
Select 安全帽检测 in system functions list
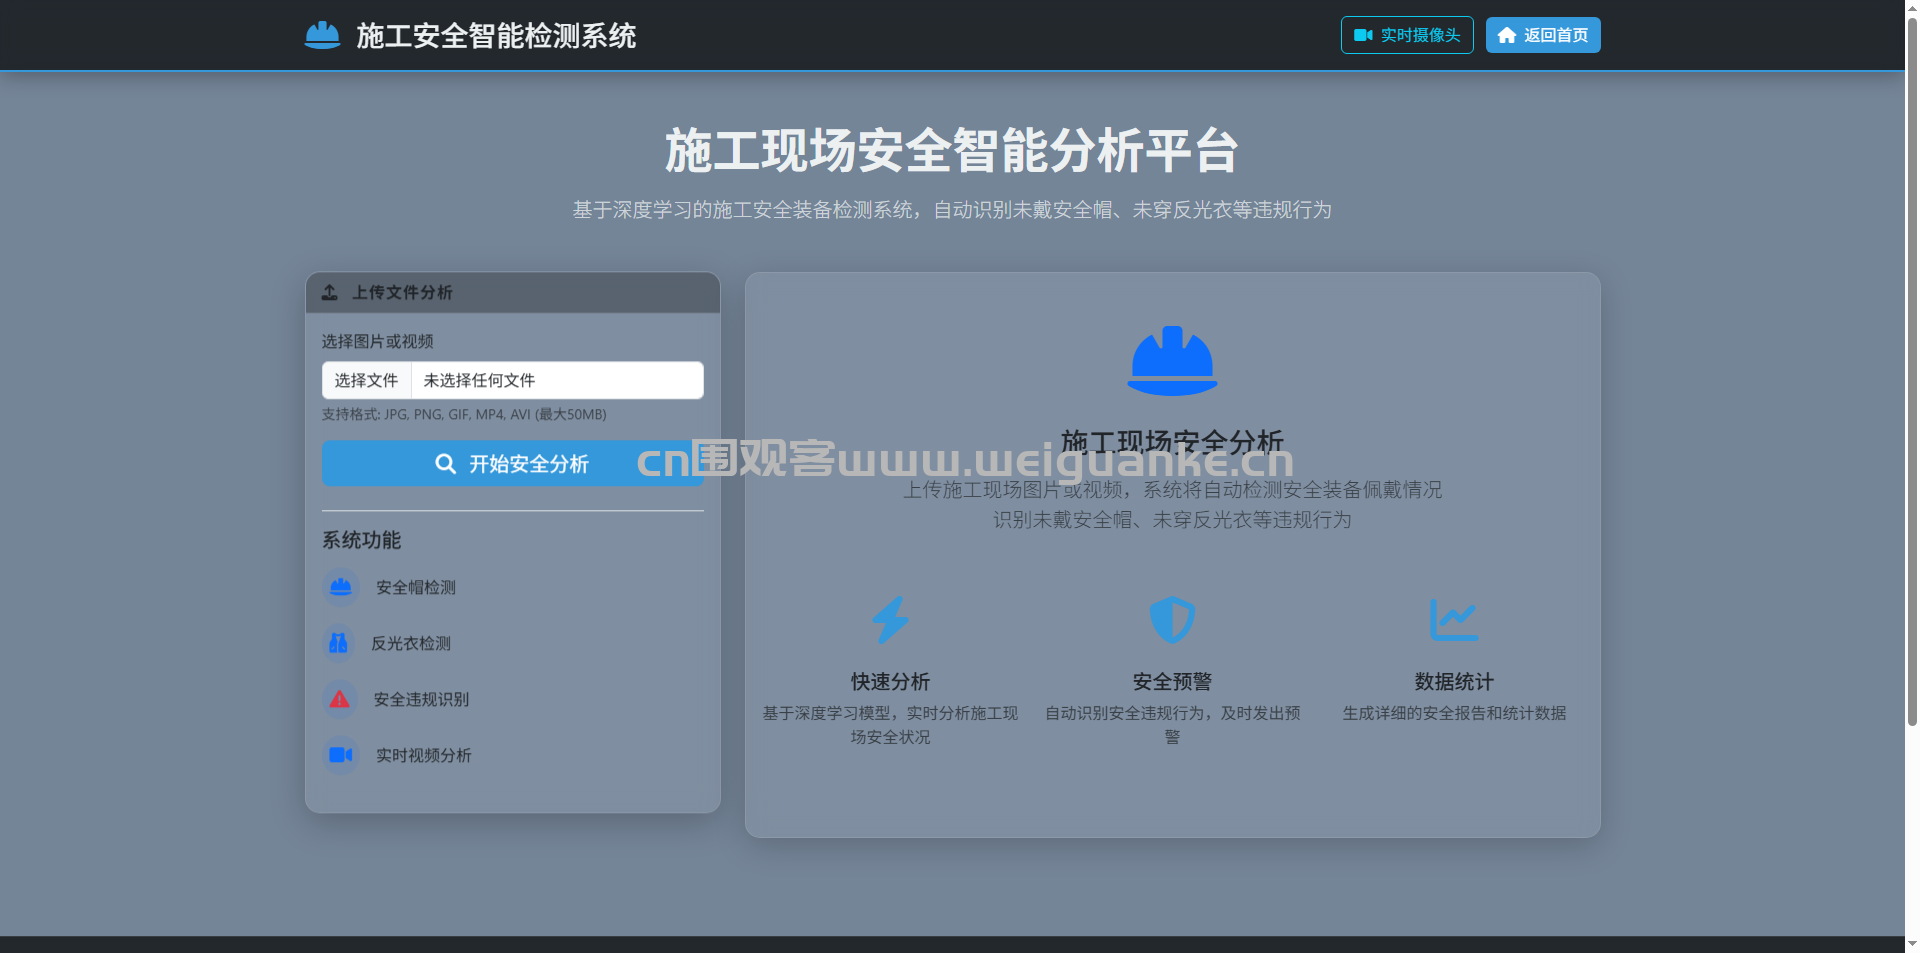pyautogui.click(x=416, y=588)
